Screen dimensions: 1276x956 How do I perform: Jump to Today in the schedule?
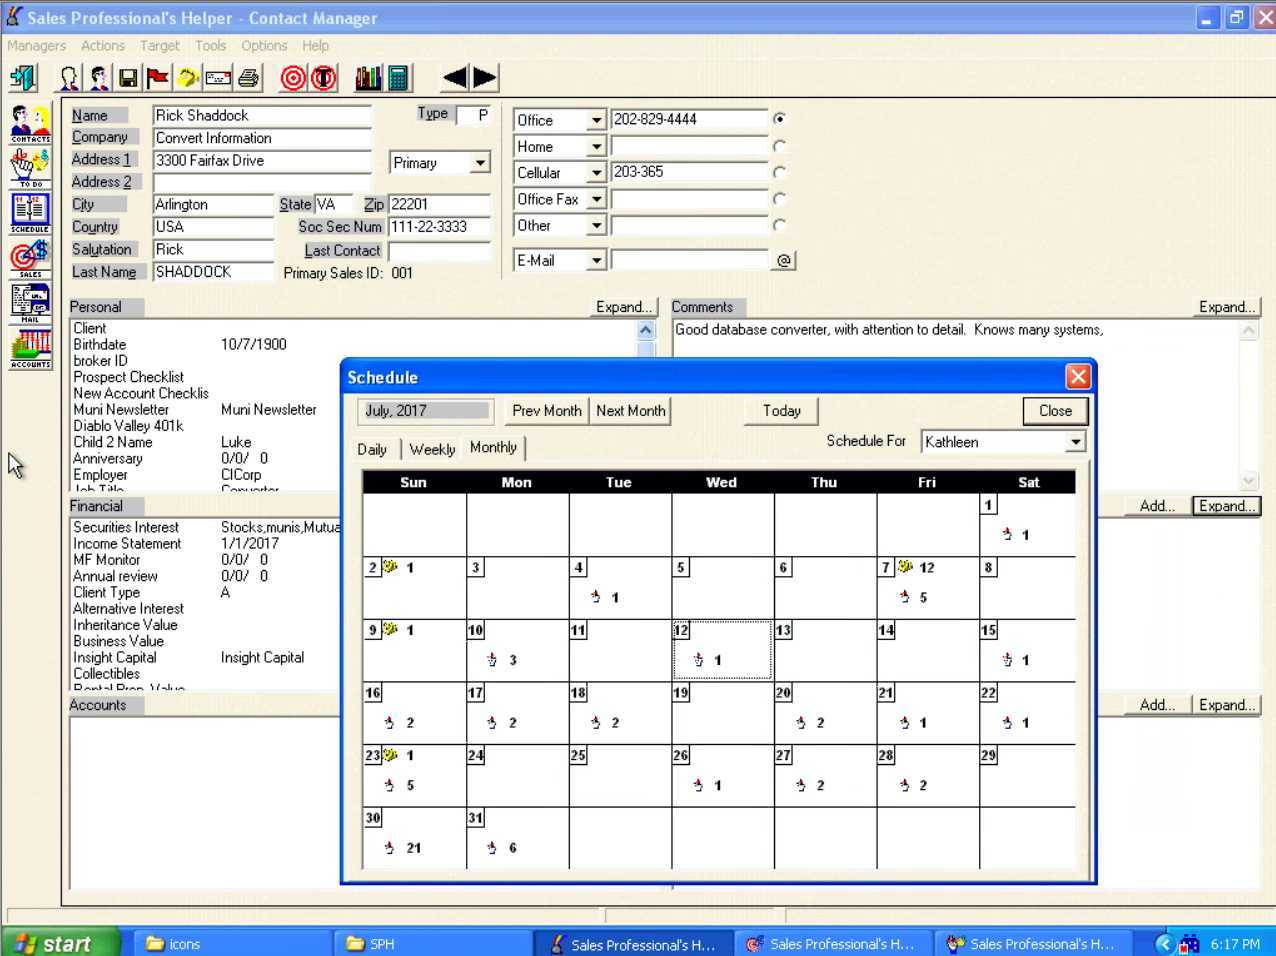782,411
